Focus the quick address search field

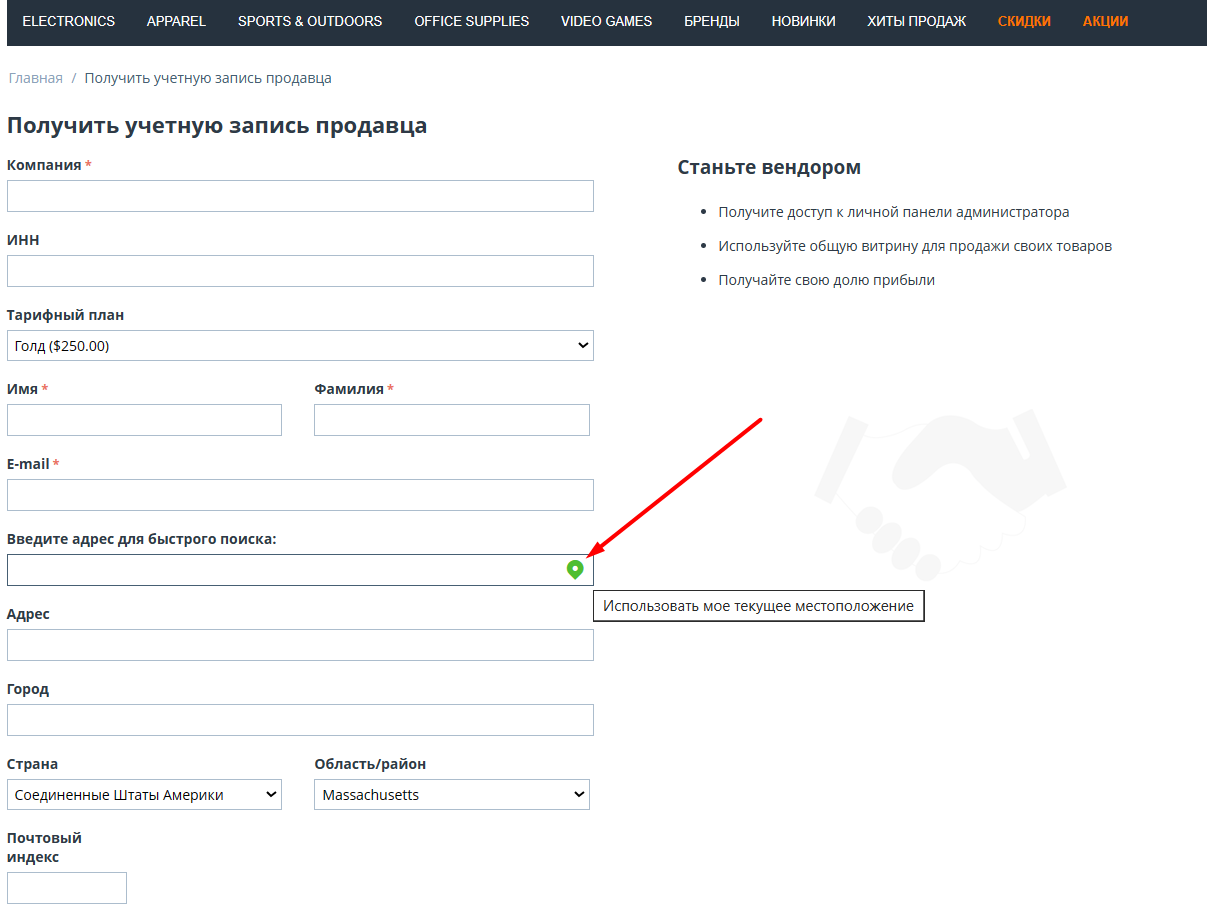(x=300, y=570)
